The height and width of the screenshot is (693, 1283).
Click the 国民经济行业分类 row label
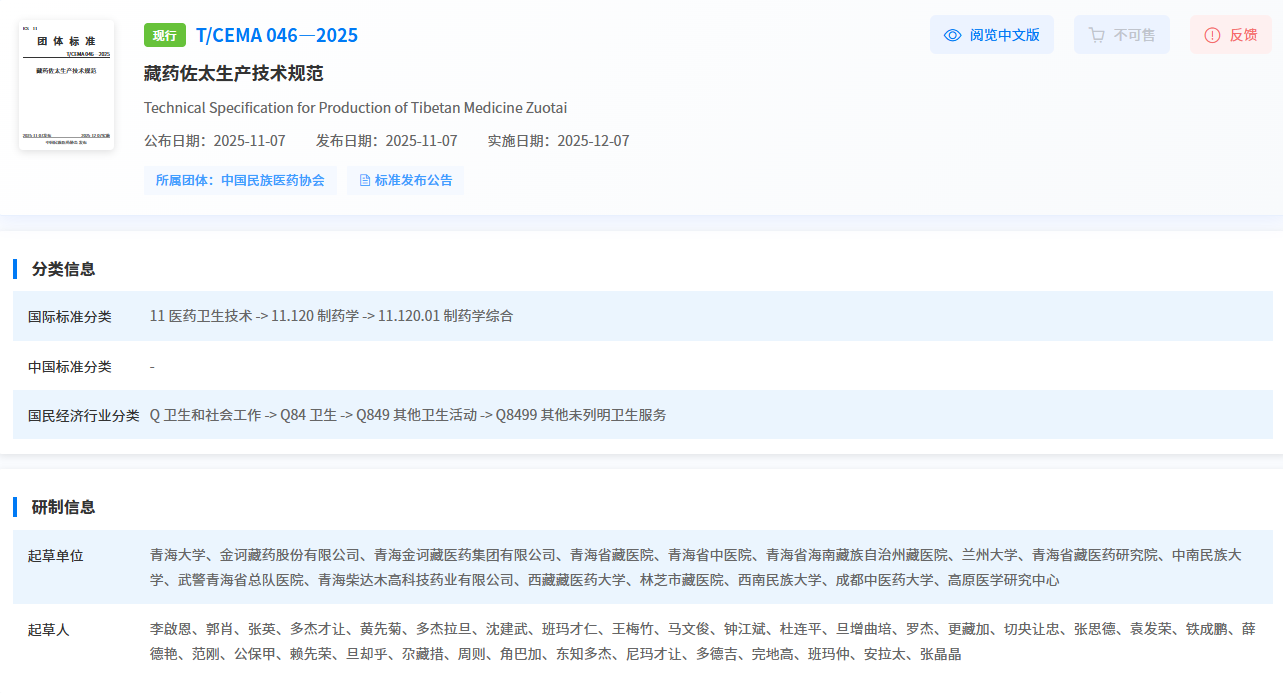point(84,415)
